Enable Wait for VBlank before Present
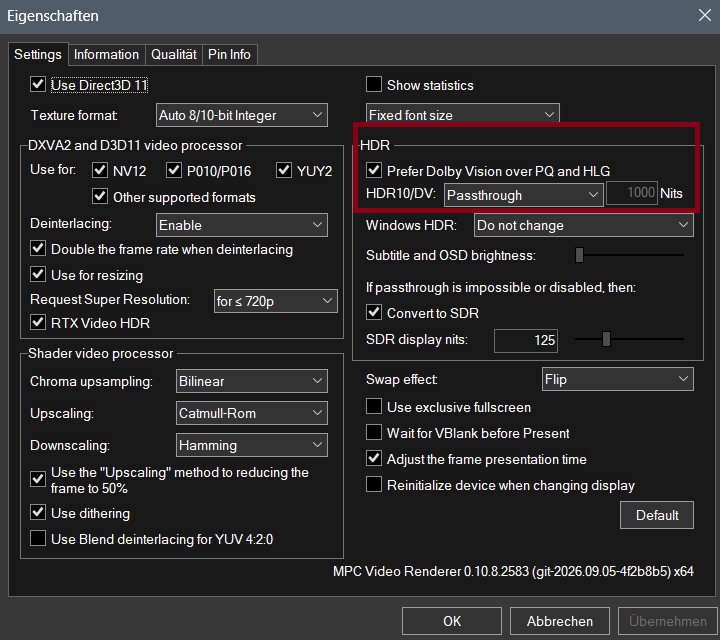This screenshot has width=720, height=640. click(374, 432)
